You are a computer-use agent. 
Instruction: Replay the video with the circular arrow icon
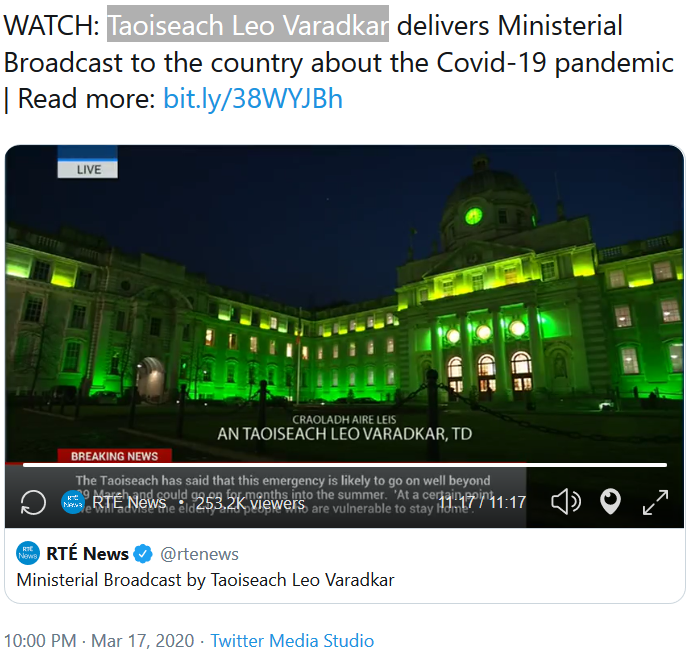coord(33,502)
